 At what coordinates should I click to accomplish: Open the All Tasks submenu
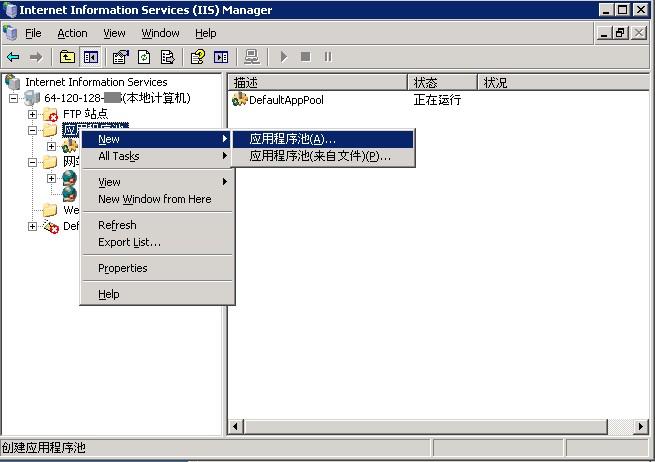(x=119, y=156)
